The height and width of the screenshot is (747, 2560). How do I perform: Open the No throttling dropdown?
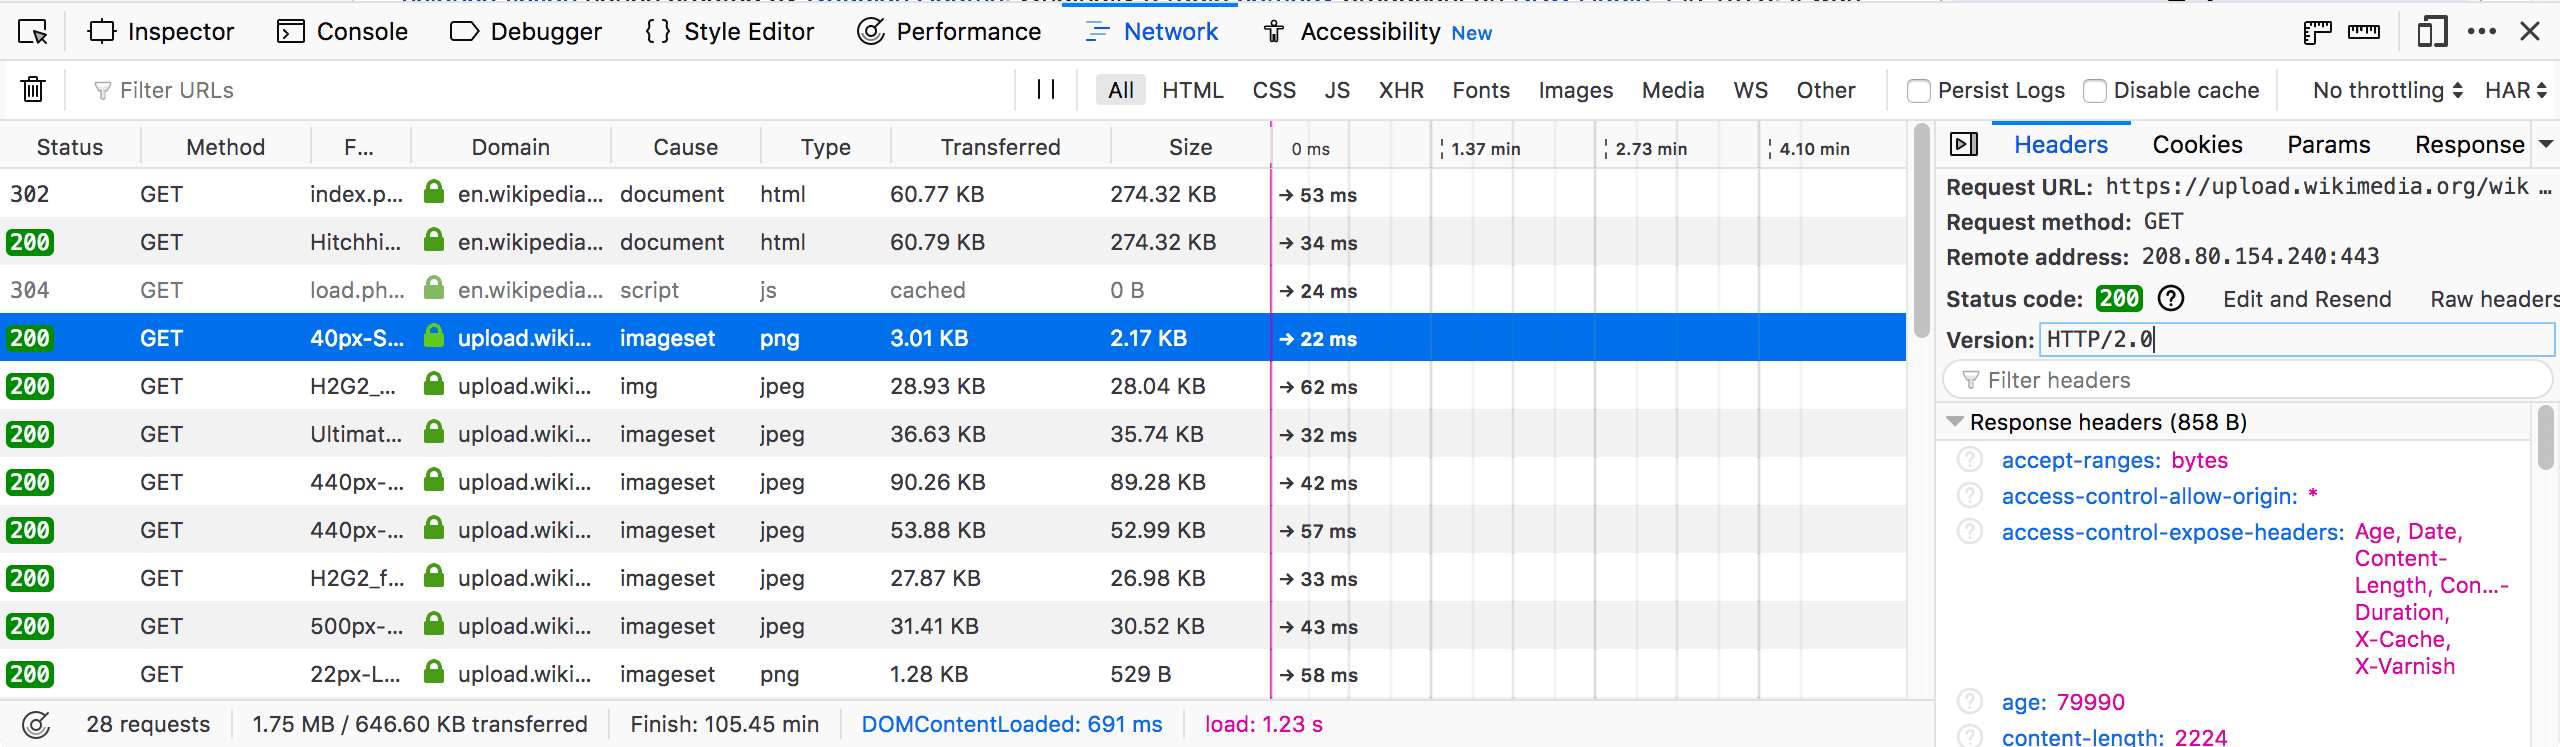click(x=2387, y=90)
